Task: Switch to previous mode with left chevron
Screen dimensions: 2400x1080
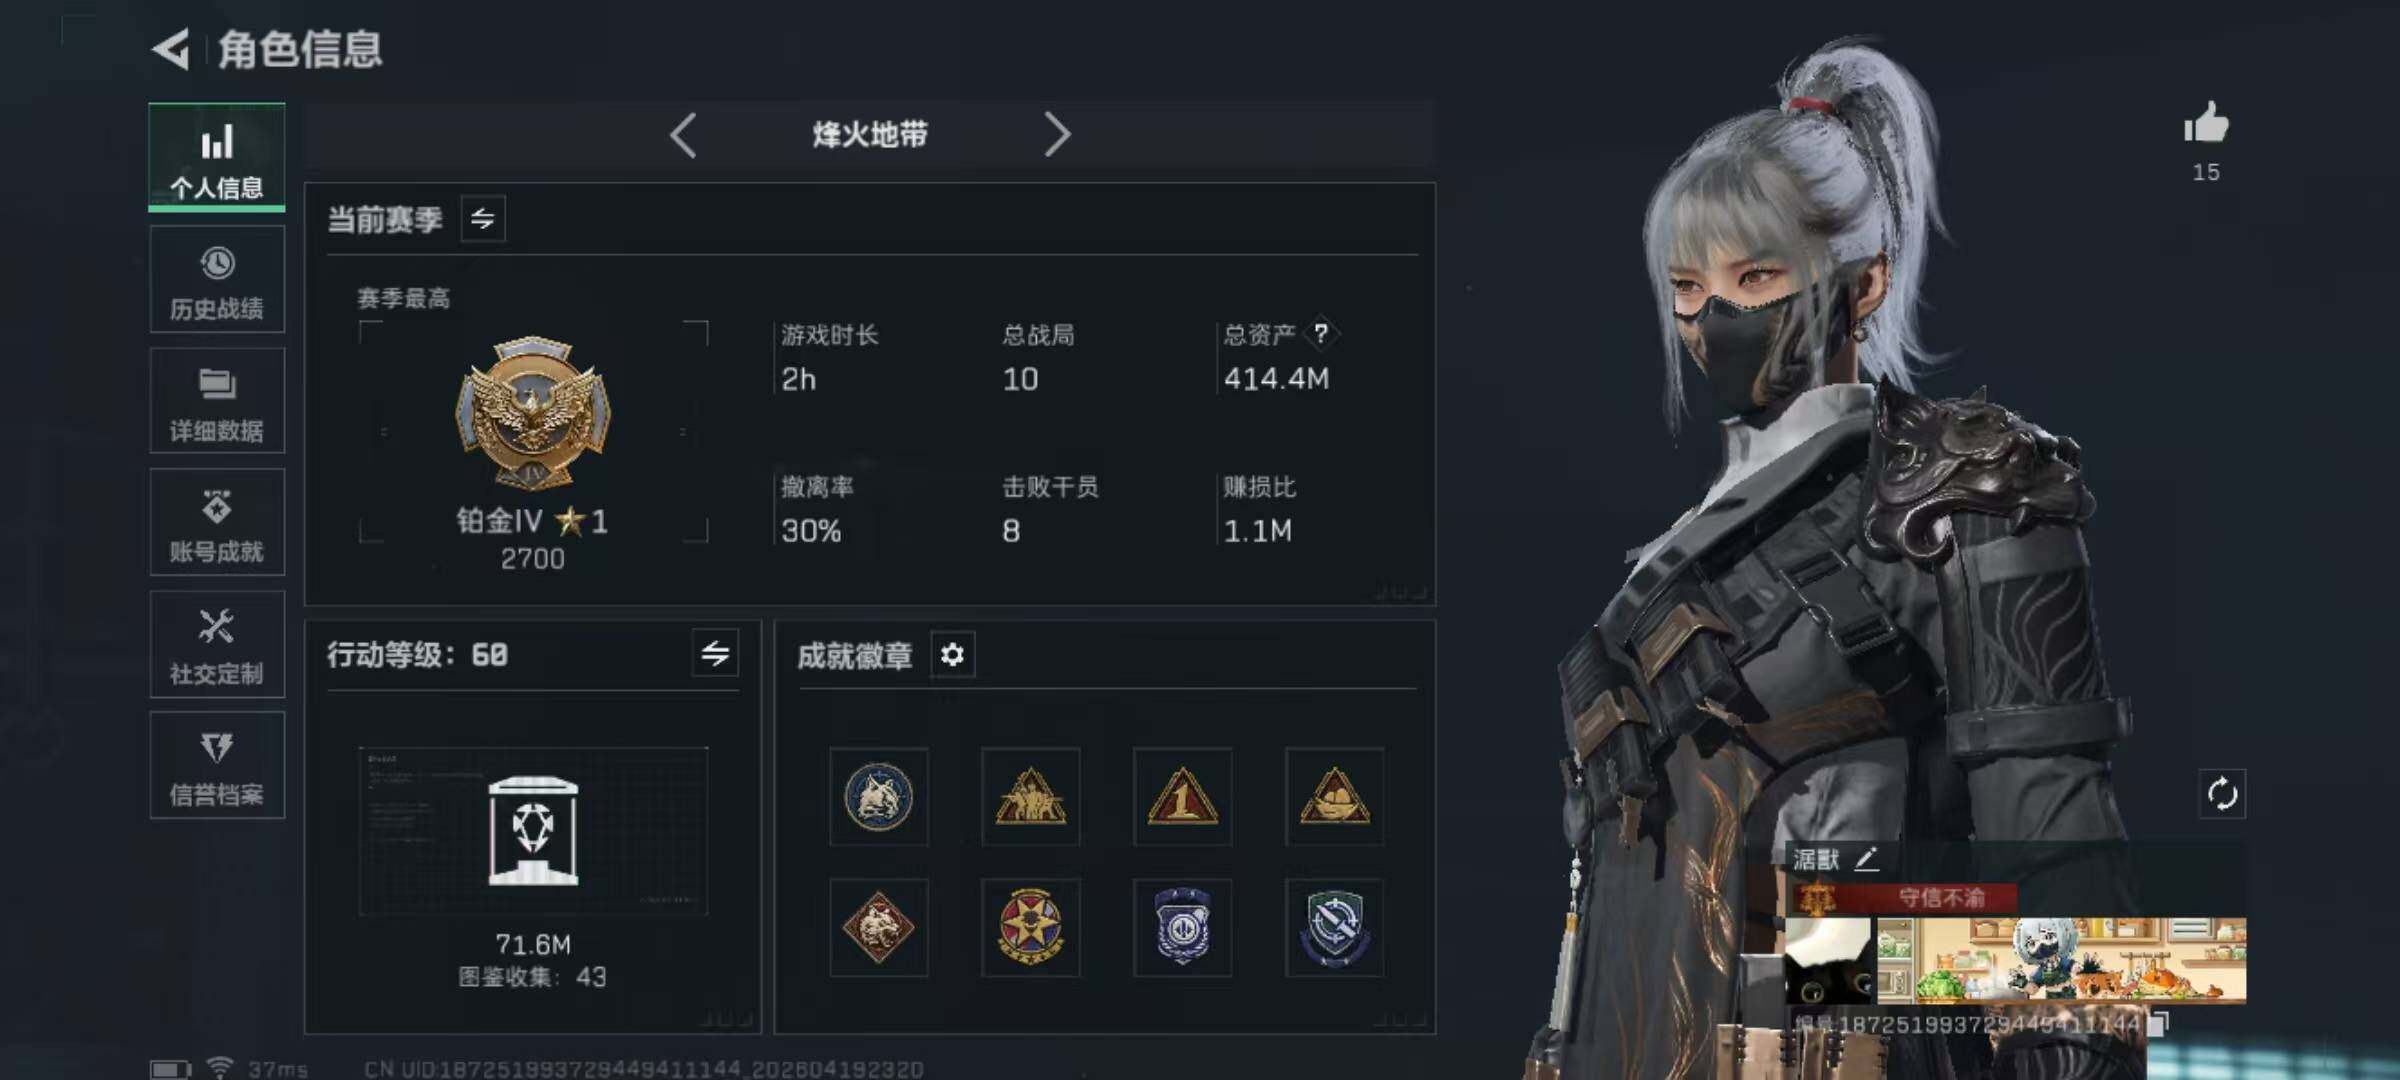Action: coord(684,134)
